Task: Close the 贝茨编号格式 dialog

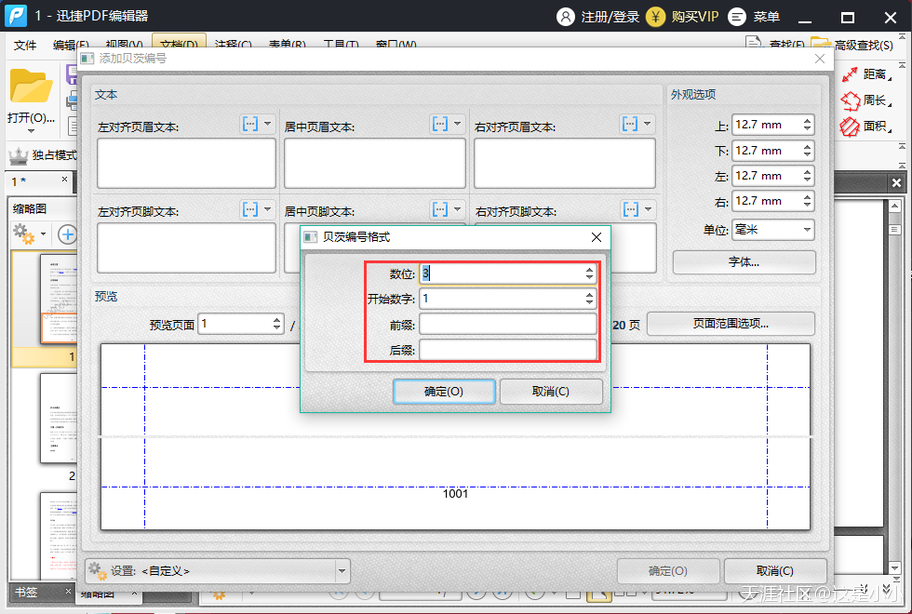Action: pos(596,237)
